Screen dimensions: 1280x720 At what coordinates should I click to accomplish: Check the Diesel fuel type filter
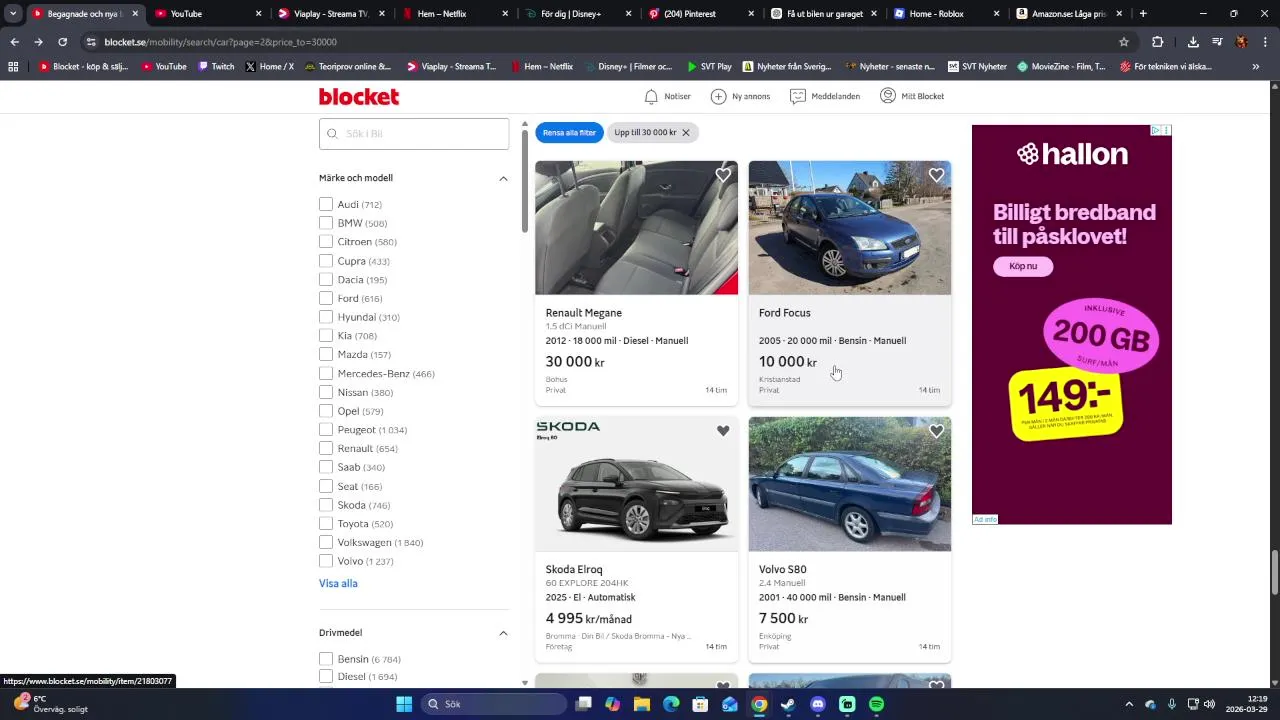point(326,677)
